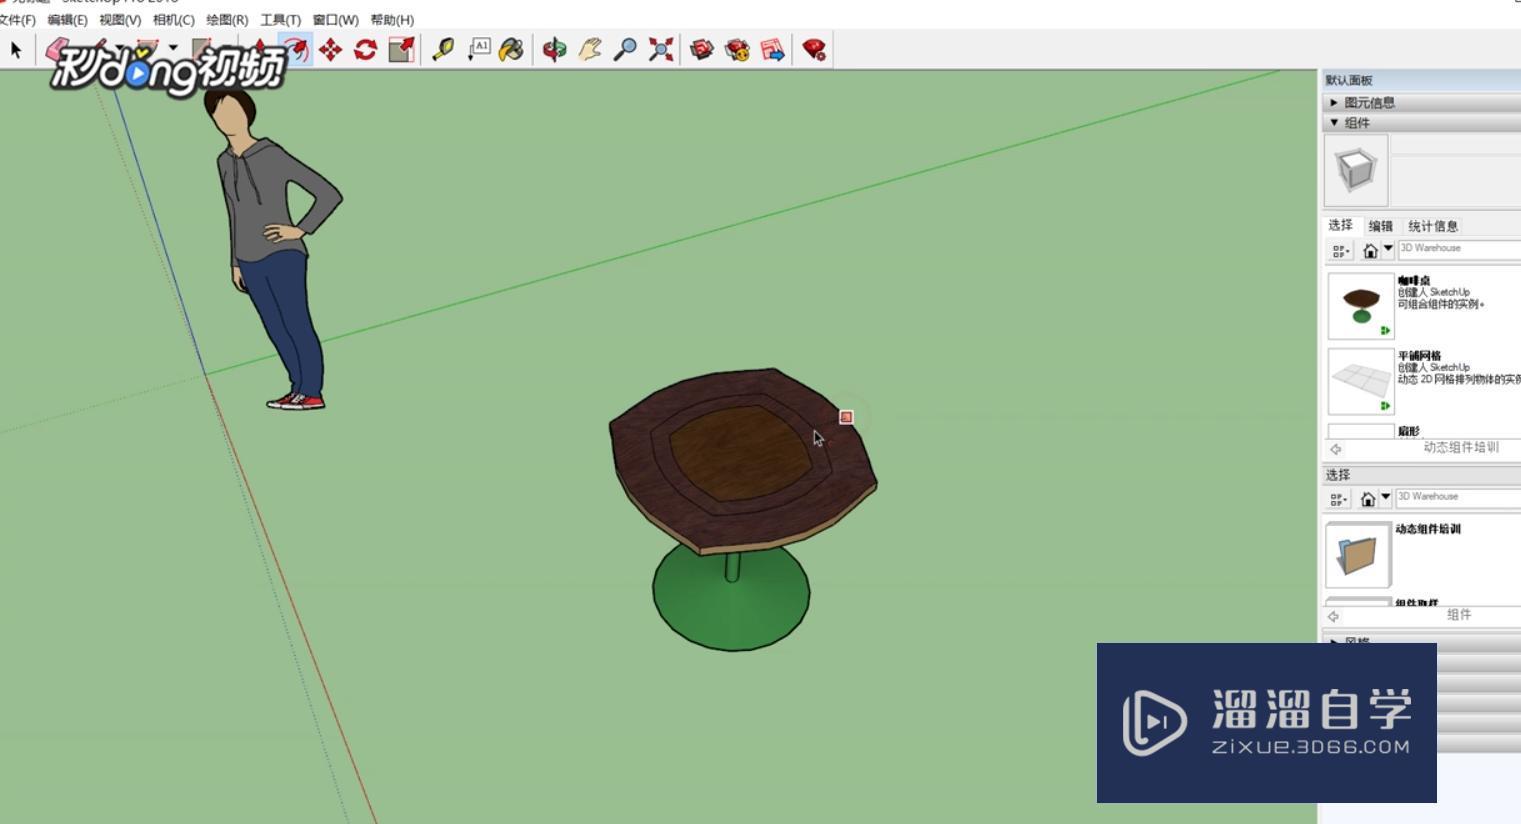Image resolution: width=1521 pixels, height=824 pixels.
Task: Open the 绘图(R) menu
Action: [x=227, y=20]
